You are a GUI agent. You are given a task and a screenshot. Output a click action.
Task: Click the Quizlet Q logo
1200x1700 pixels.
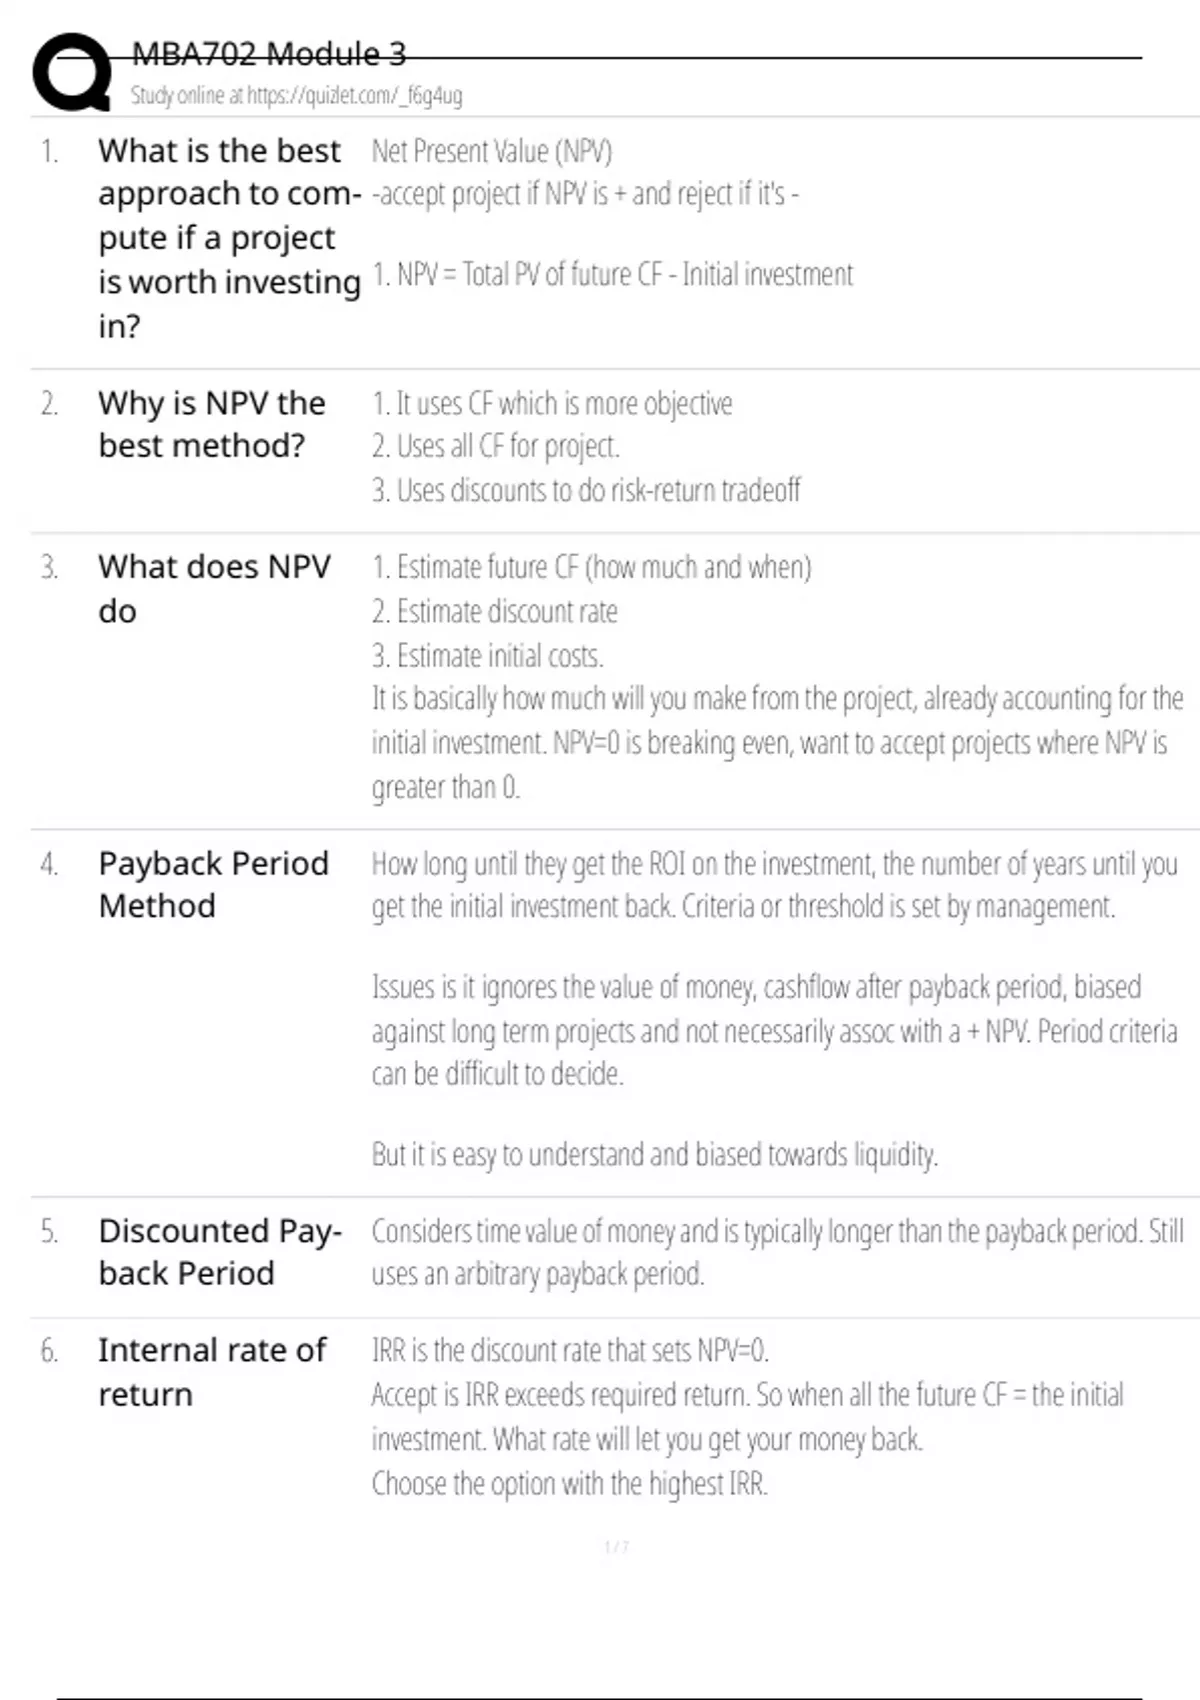click(72, 72)
